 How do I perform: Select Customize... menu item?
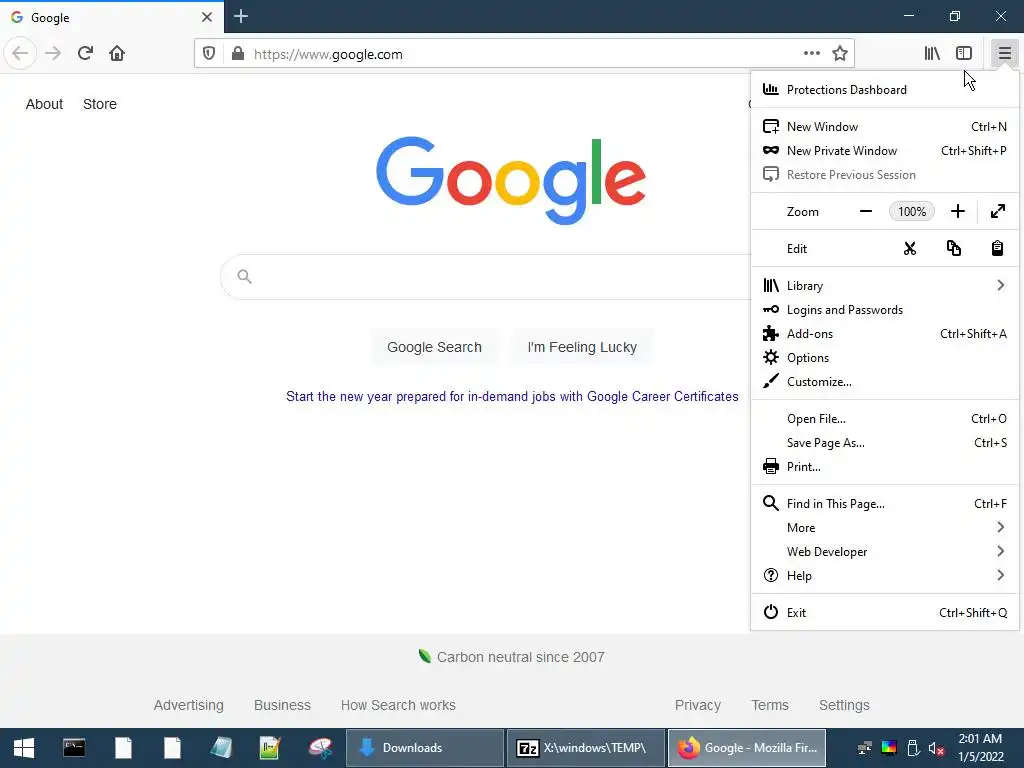tap(885, 382)
